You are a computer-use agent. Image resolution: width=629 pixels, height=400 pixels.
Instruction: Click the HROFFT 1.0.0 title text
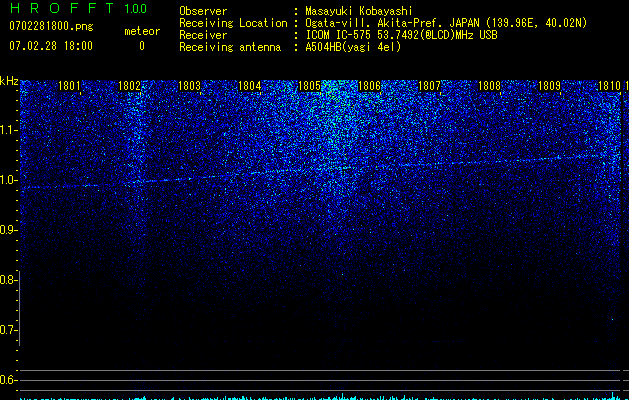[78, 8]
